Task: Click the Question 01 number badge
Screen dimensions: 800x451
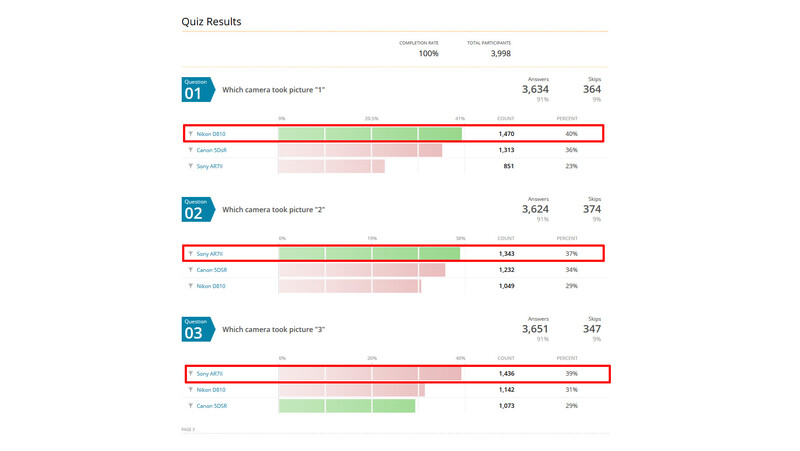Action: [x=198, y=90]
